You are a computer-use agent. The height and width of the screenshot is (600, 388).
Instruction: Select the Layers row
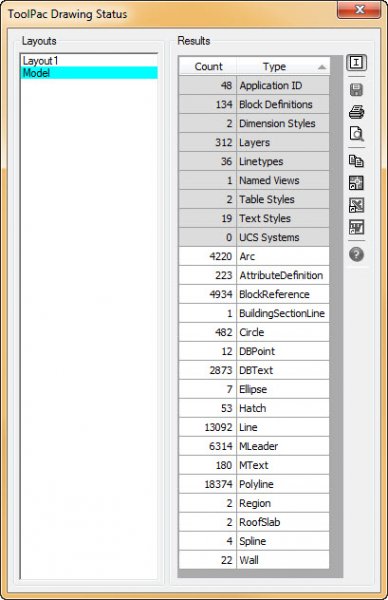(254, 142)
